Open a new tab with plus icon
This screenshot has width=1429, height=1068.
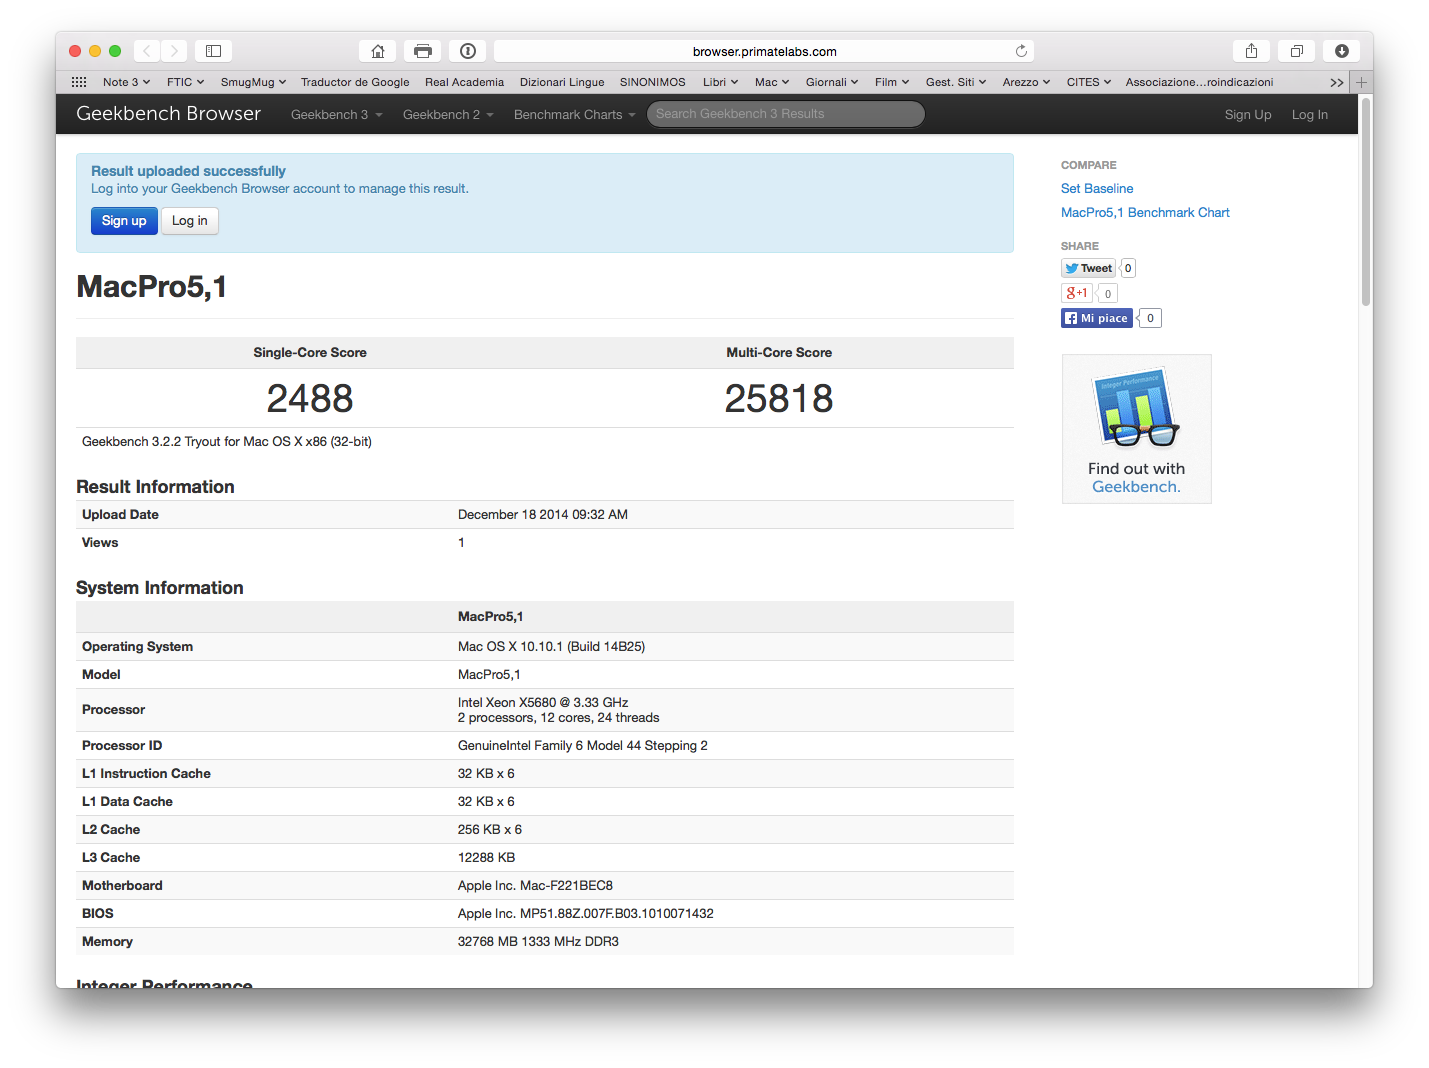(x=1361, y=82)
